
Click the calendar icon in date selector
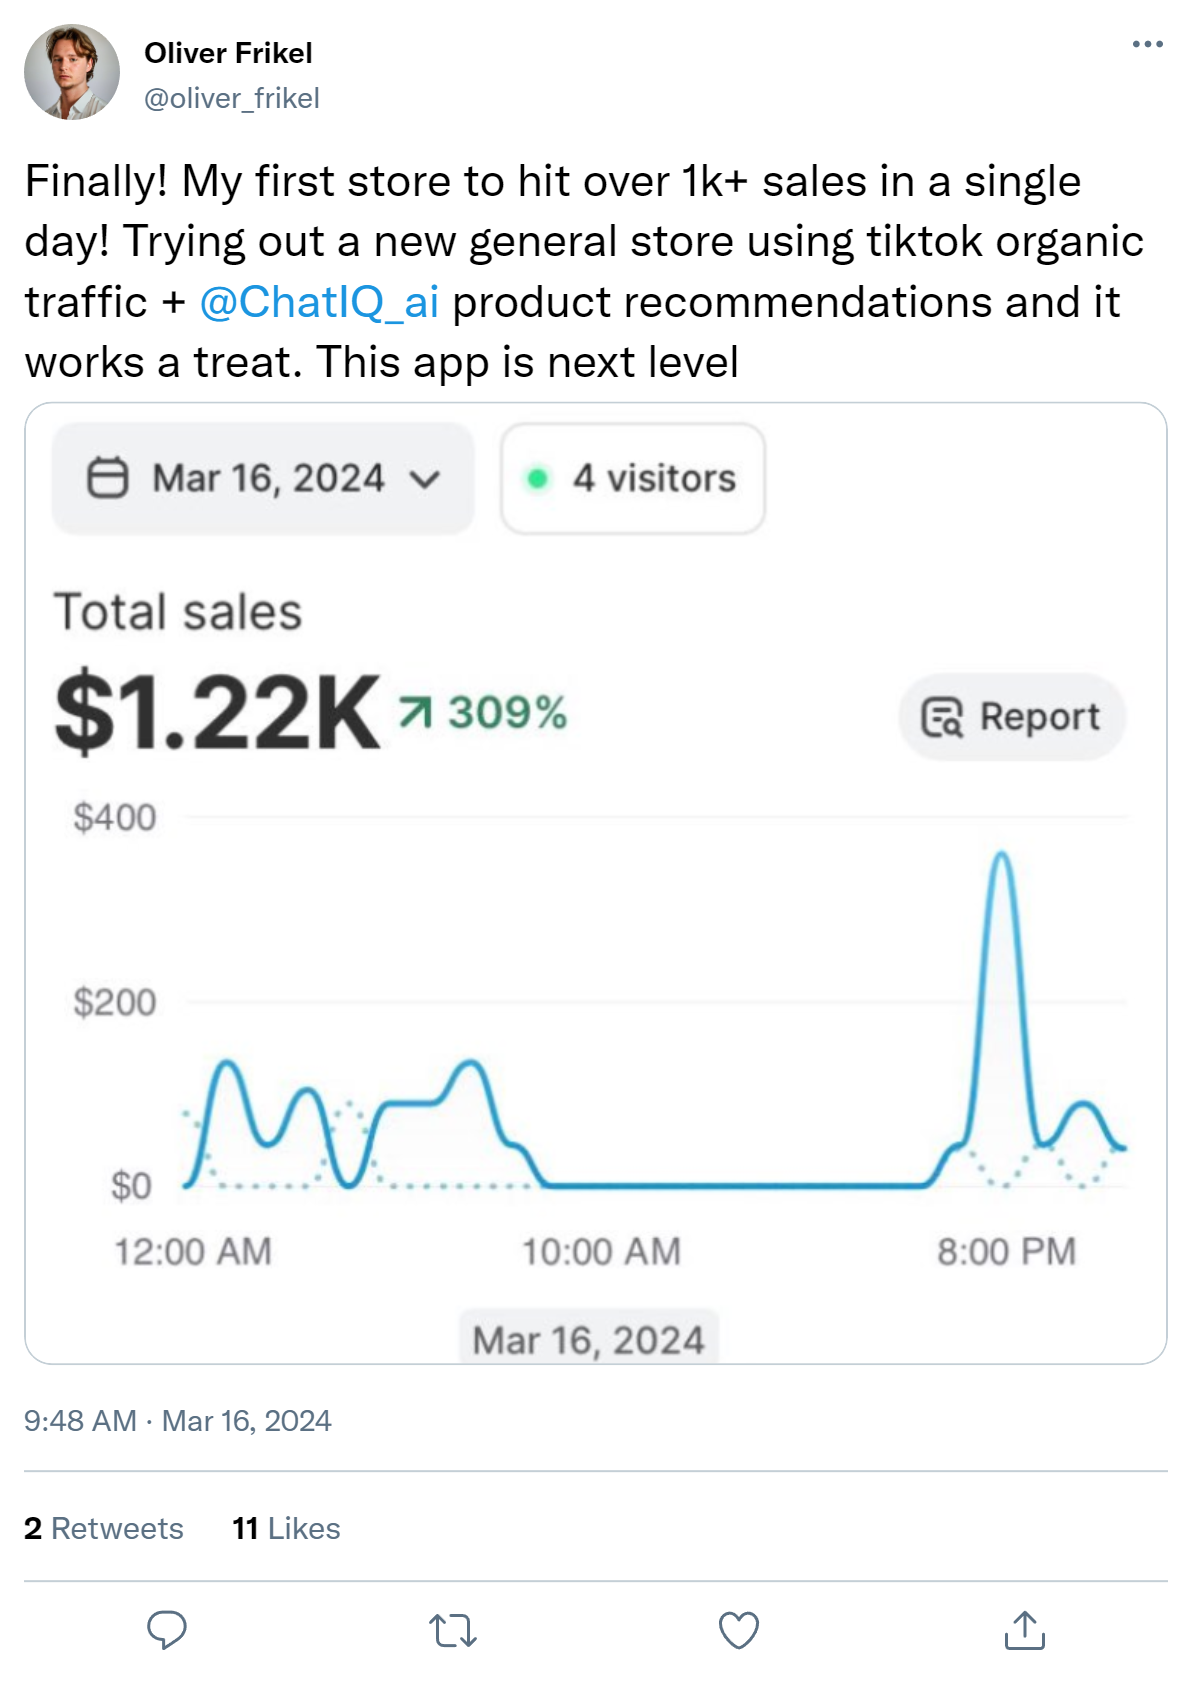[x=108, y=478]
